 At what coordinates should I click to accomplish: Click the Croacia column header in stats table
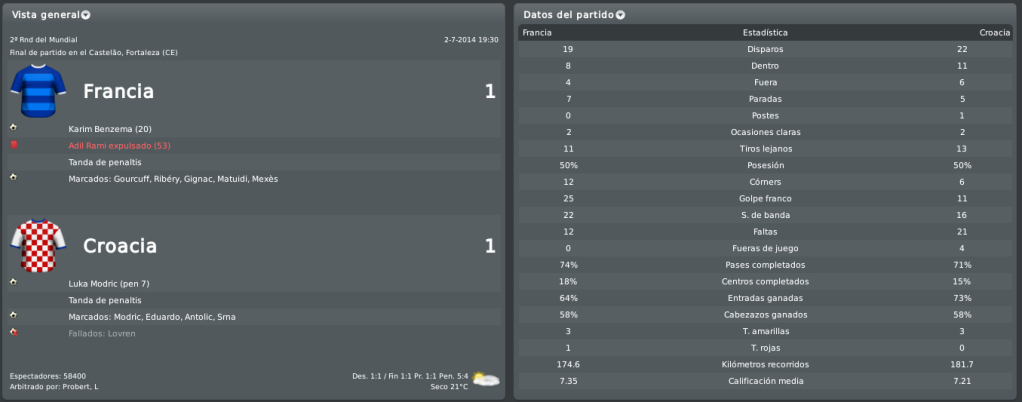(994, 33)
